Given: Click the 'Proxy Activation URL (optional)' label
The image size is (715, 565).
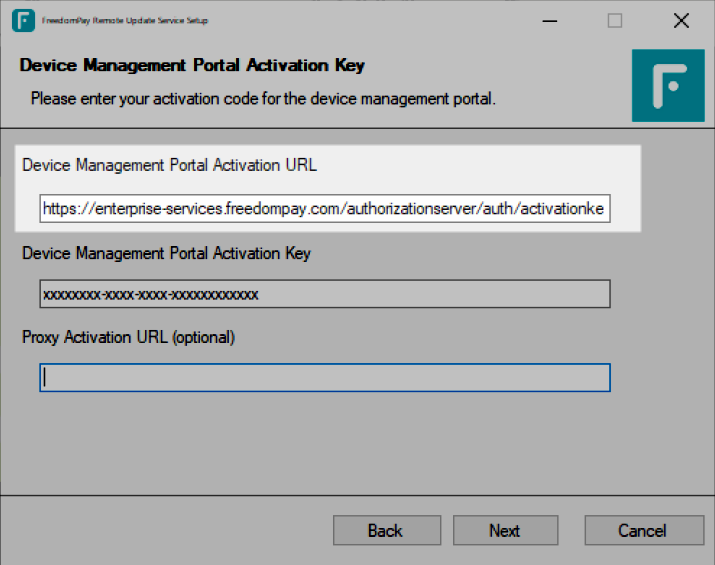Looking at the screenshot, I should tap(128, 337).
